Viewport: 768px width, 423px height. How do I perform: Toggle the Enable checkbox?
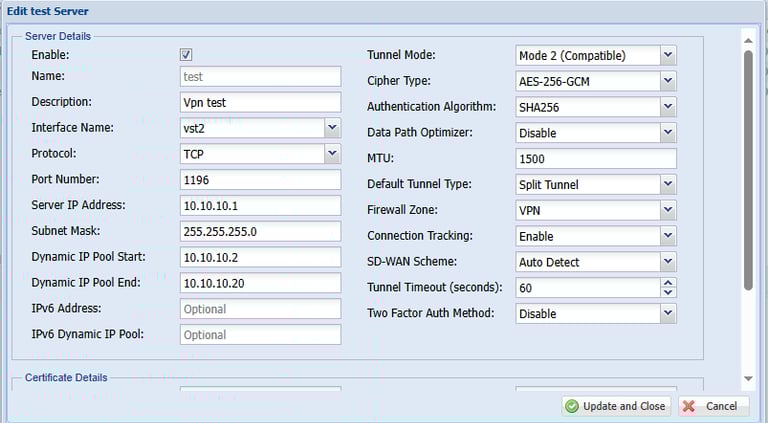(x=186, y=55)
